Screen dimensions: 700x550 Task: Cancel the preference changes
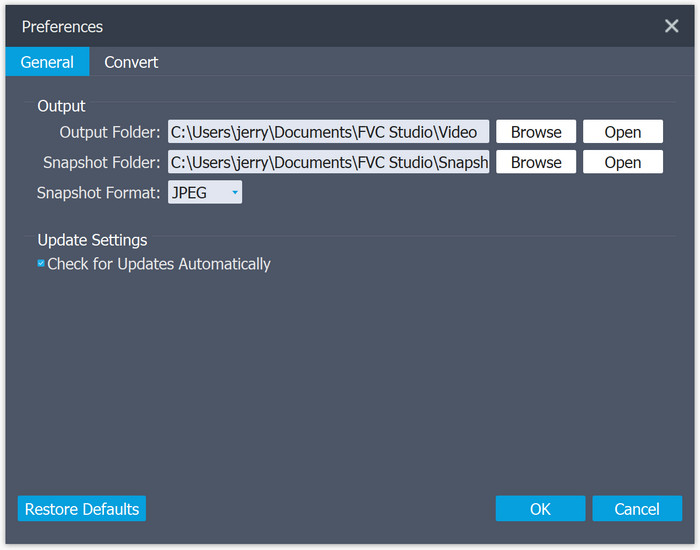pyautogui.click(x=636, y=509)
